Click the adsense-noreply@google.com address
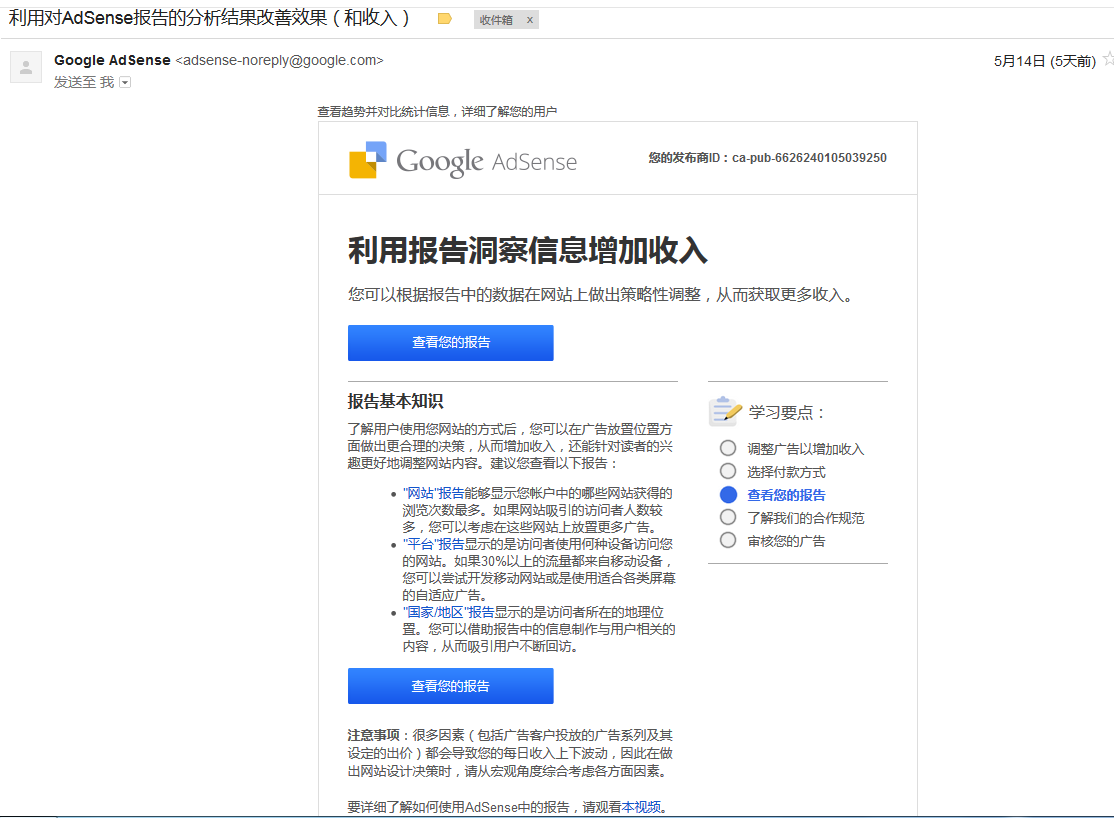The height and width of the screenshot is (818, 1114). 279,60
